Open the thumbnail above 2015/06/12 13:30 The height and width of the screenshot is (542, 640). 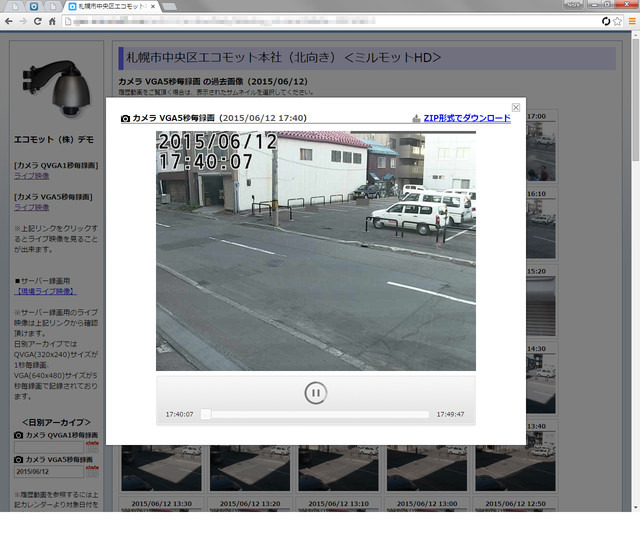(x=161, y=468)
